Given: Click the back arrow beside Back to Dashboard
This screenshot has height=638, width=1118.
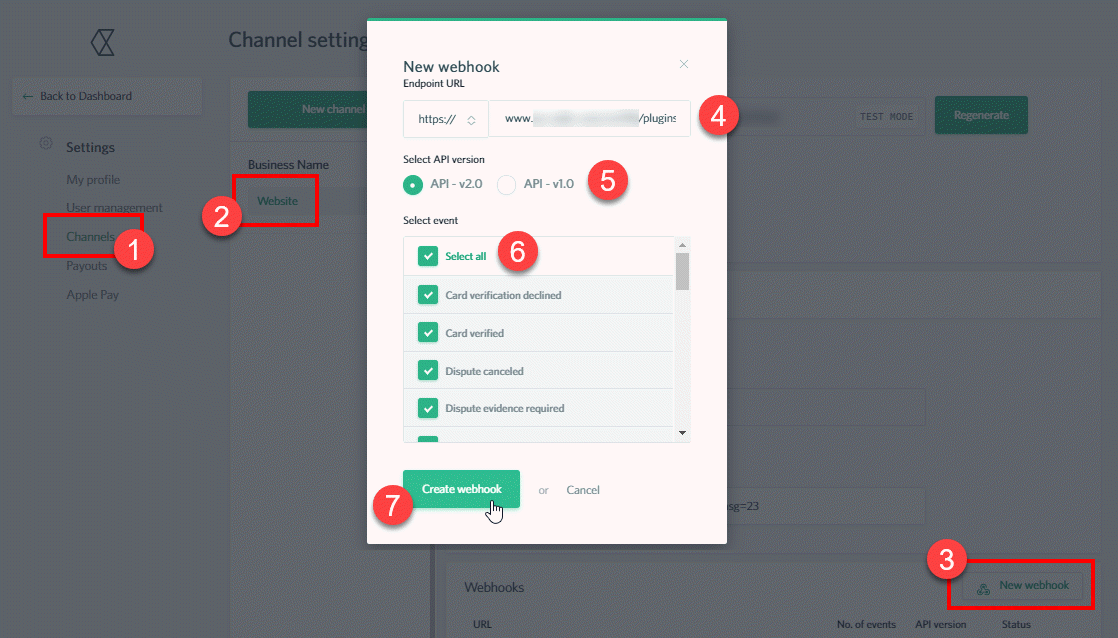Looking at the screenshot, I should [x=27, y=95].
